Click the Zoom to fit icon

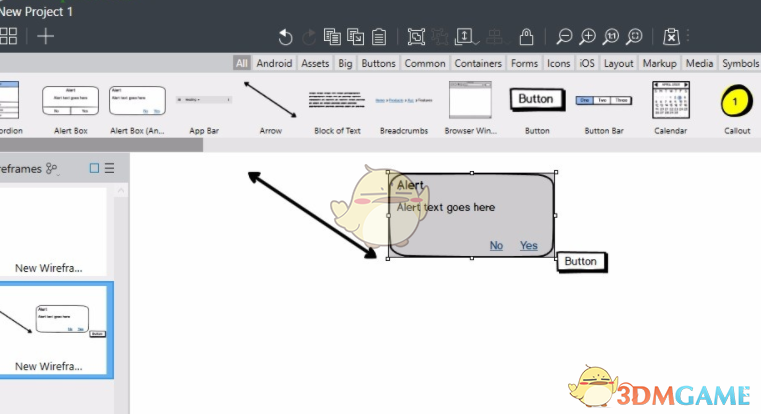[x=634, y=37]
